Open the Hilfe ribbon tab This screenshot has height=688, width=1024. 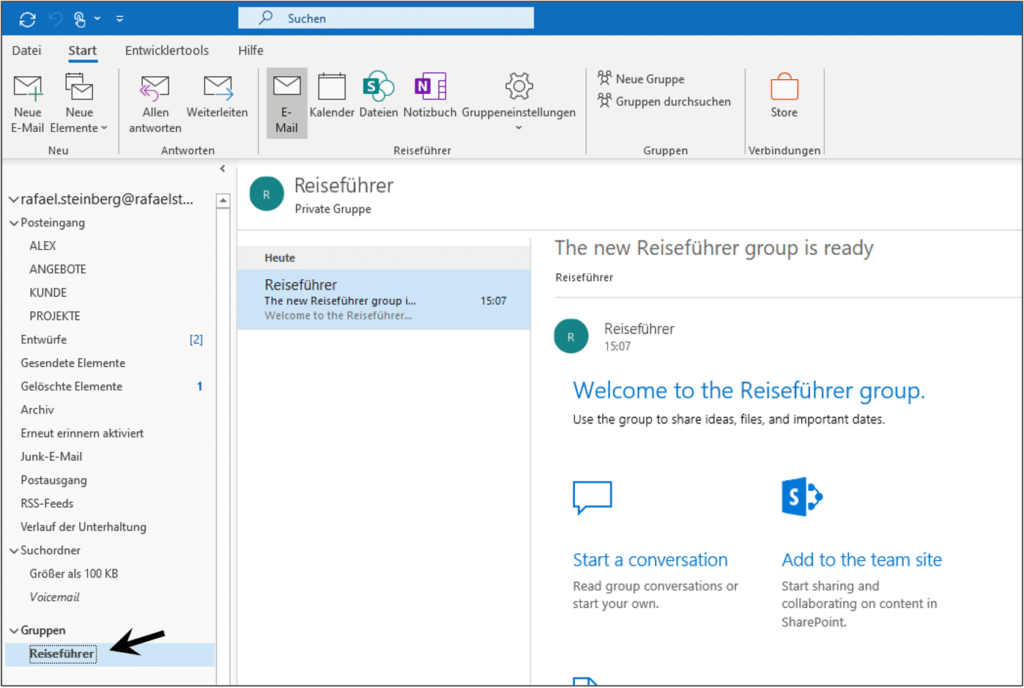250,50
